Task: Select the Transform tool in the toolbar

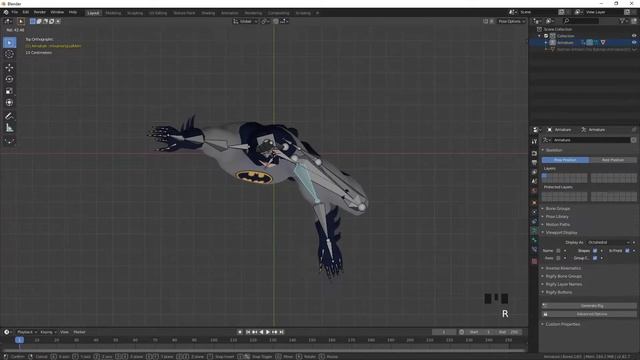Action: coord(9,102)
